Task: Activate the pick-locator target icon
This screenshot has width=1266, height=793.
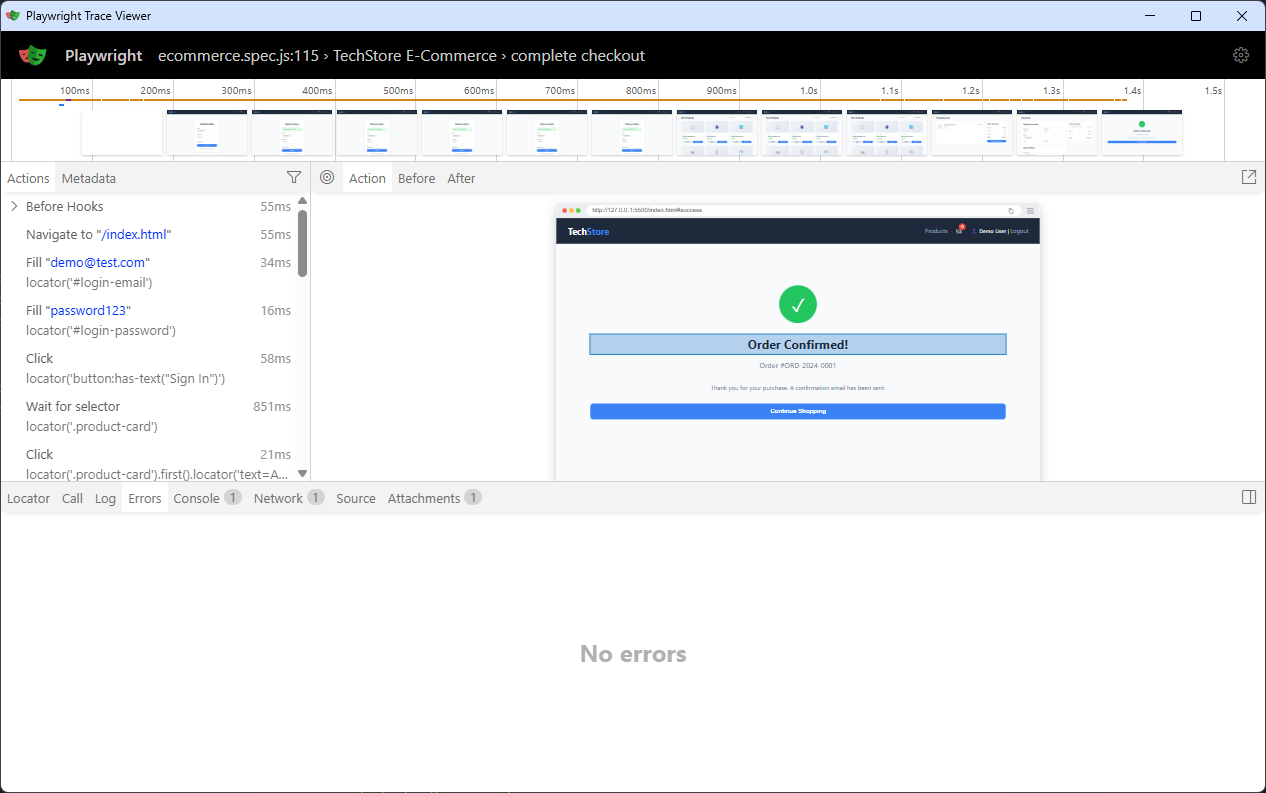Action: point(327,177)
